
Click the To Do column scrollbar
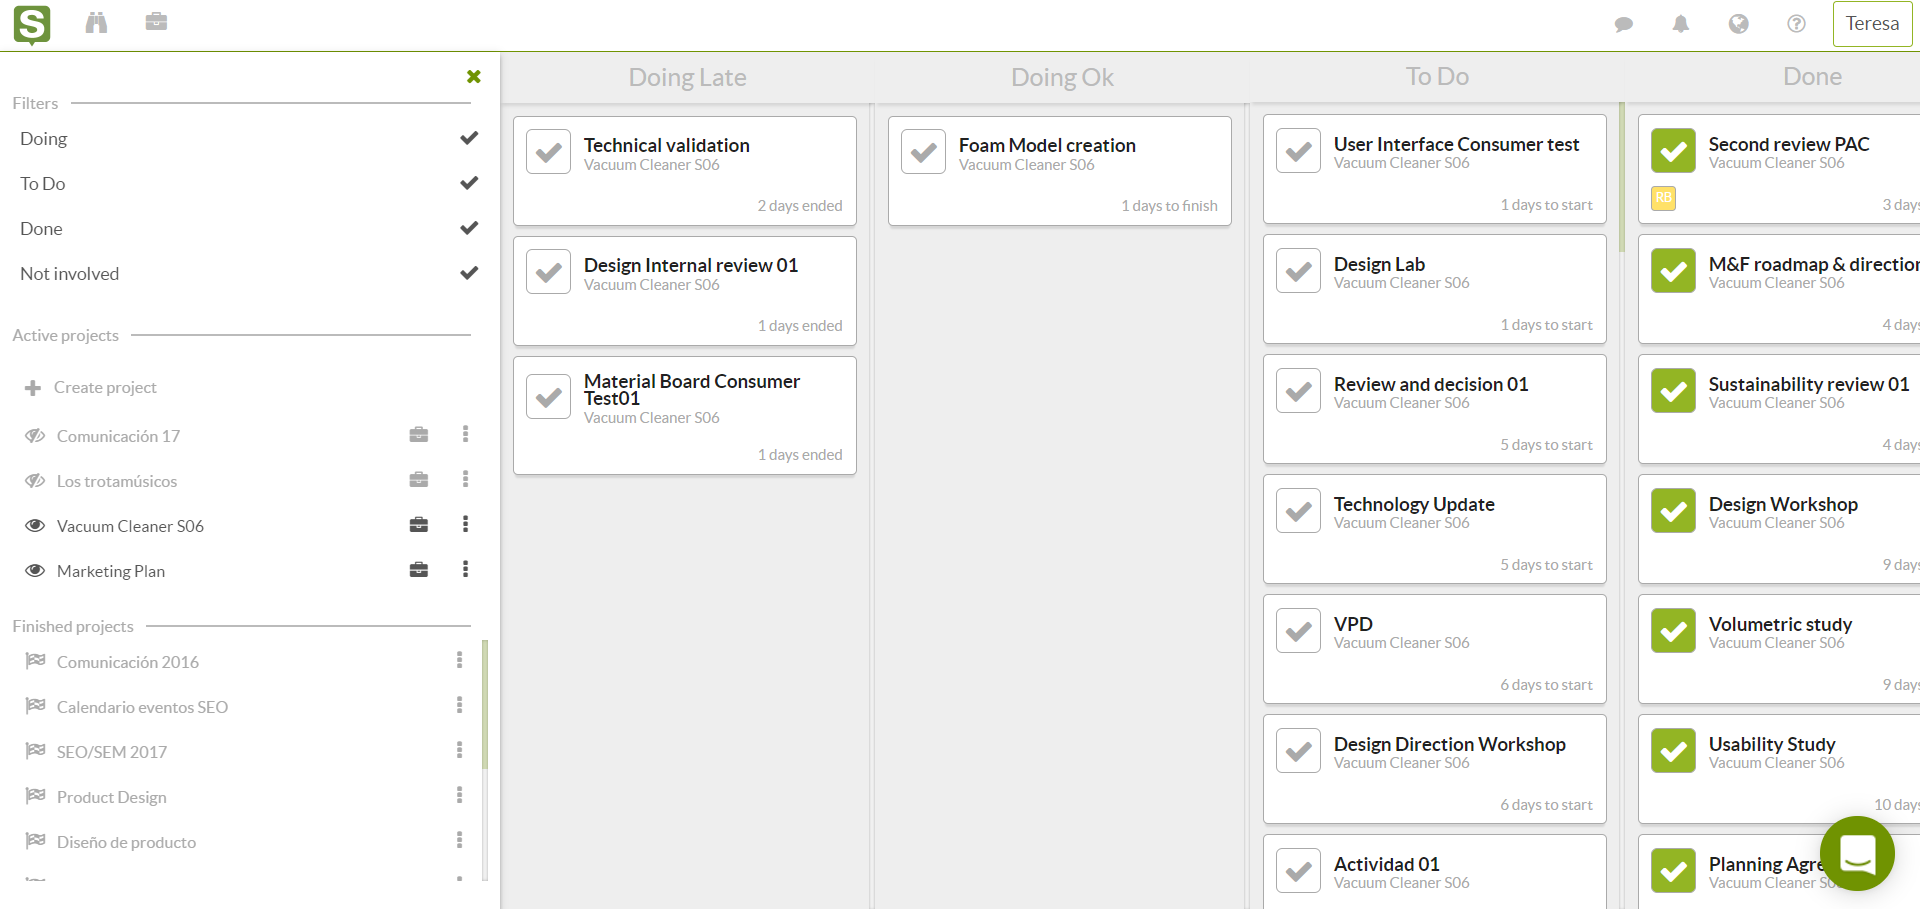tap(1621, 177)
